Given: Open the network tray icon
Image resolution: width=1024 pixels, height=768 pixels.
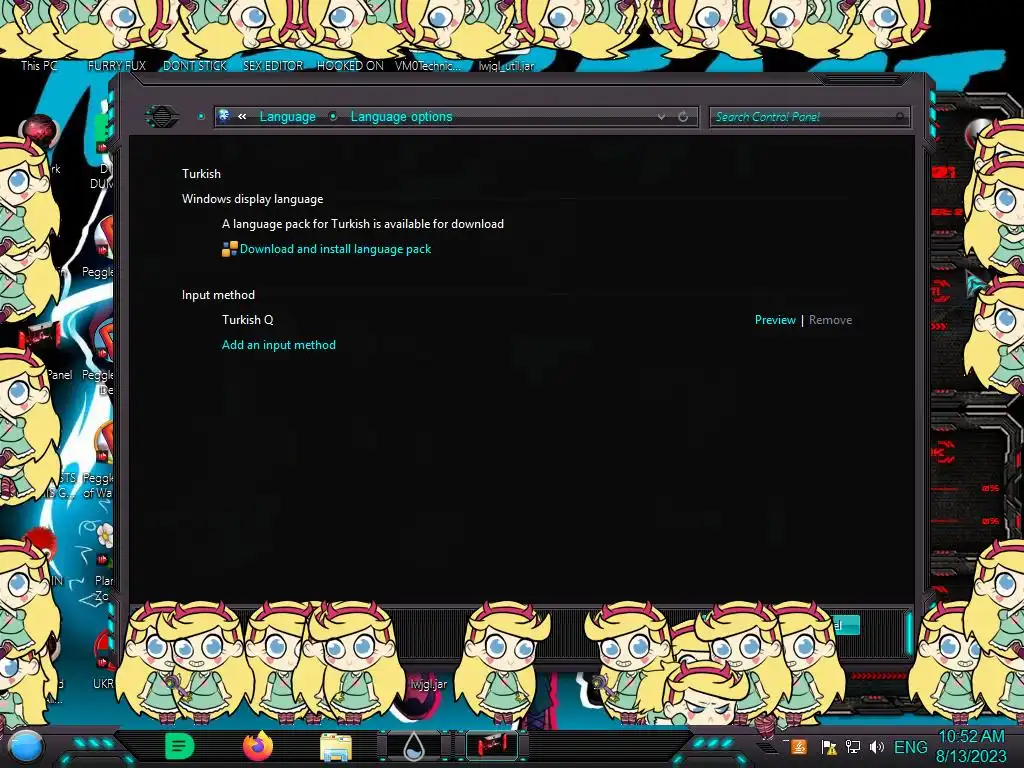Looking at the screenshot, I should [852, 747].
